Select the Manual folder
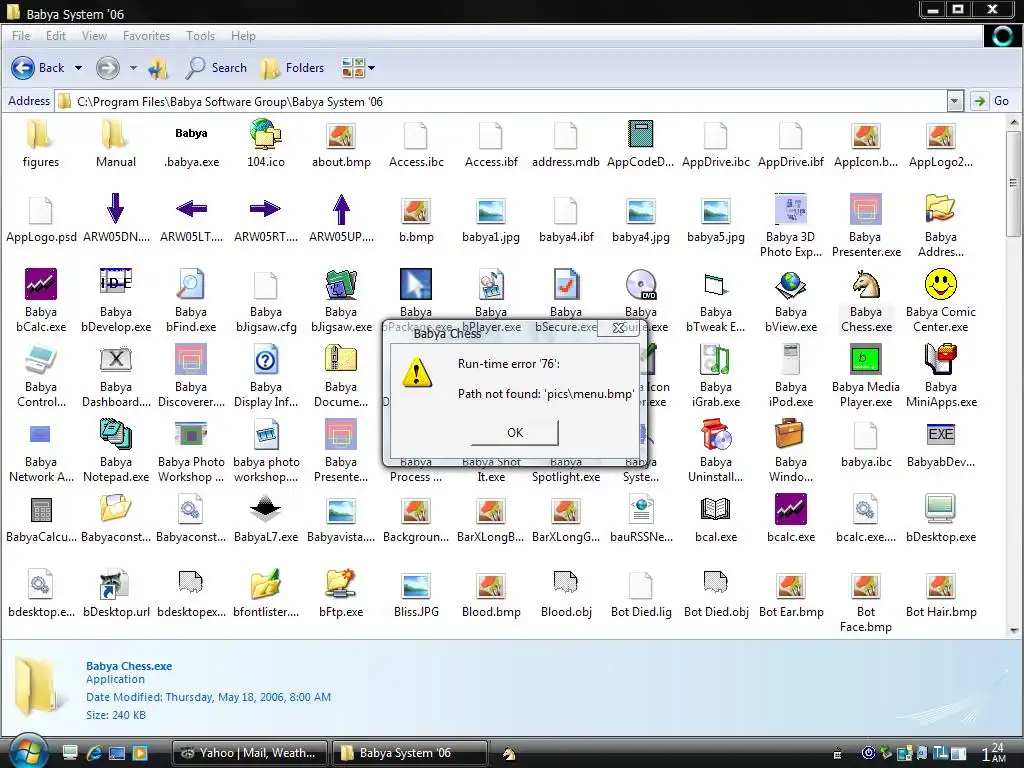 (x=116, y=144)
